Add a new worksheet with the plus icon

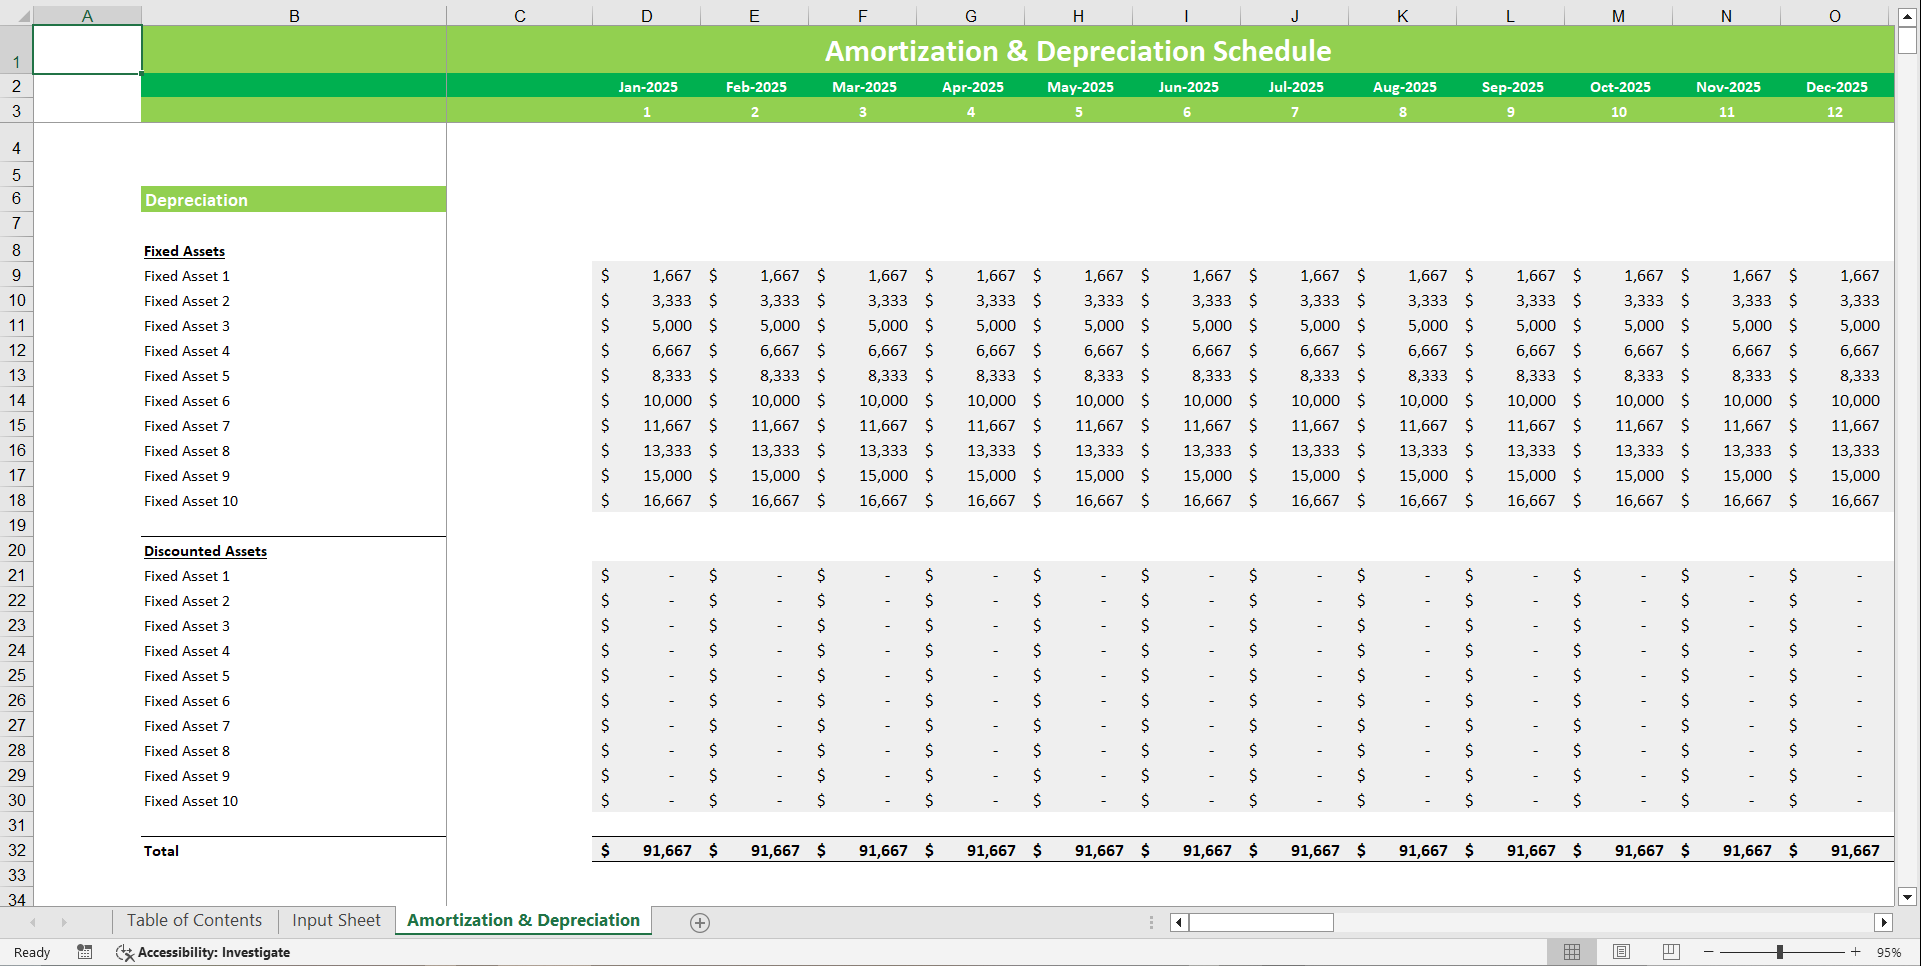tap(699, 922)
